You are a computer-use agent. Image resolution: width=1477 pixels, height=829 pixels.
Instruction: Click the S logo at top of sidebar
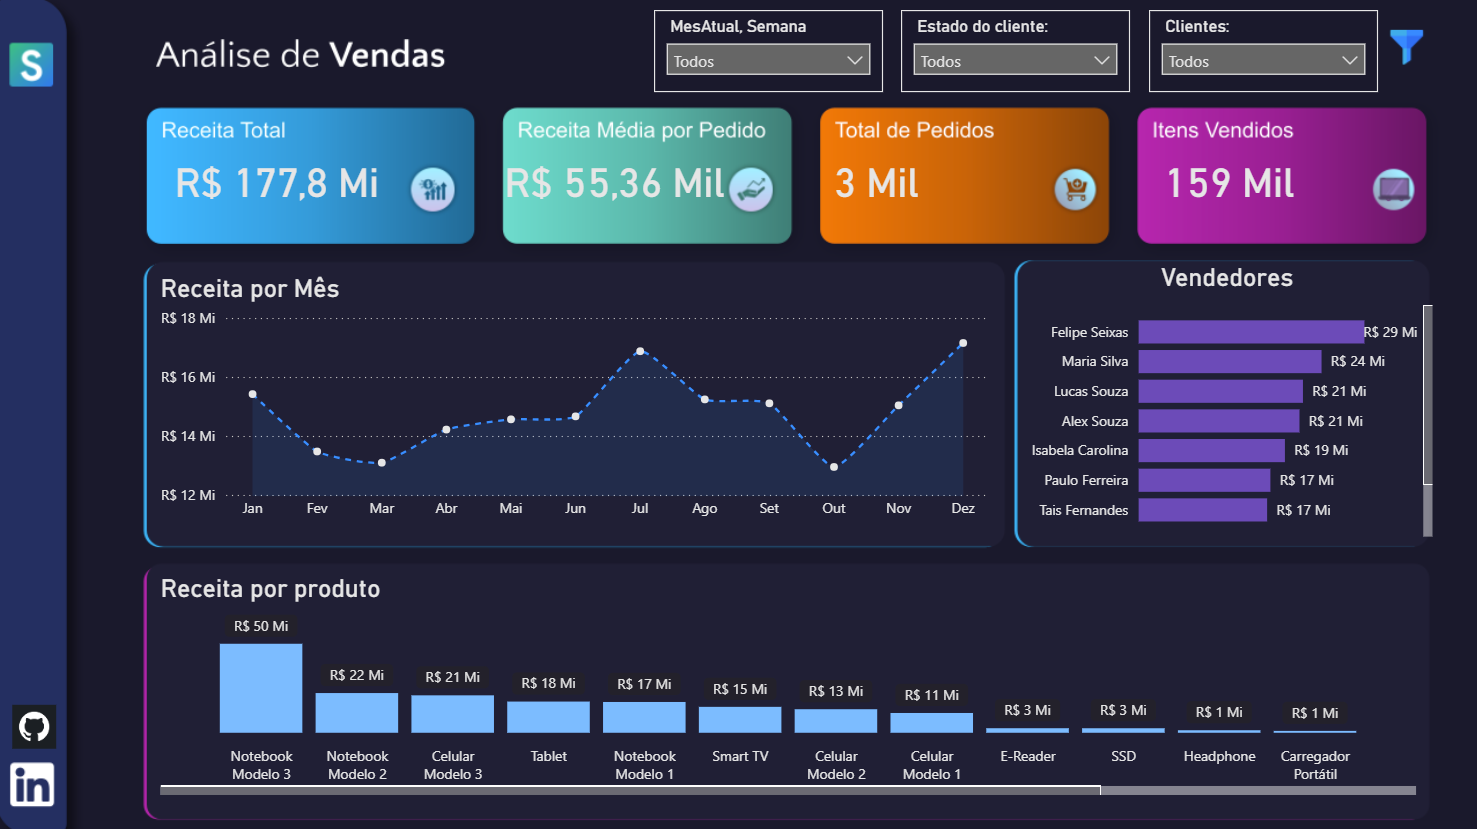[x=30, y=64]
